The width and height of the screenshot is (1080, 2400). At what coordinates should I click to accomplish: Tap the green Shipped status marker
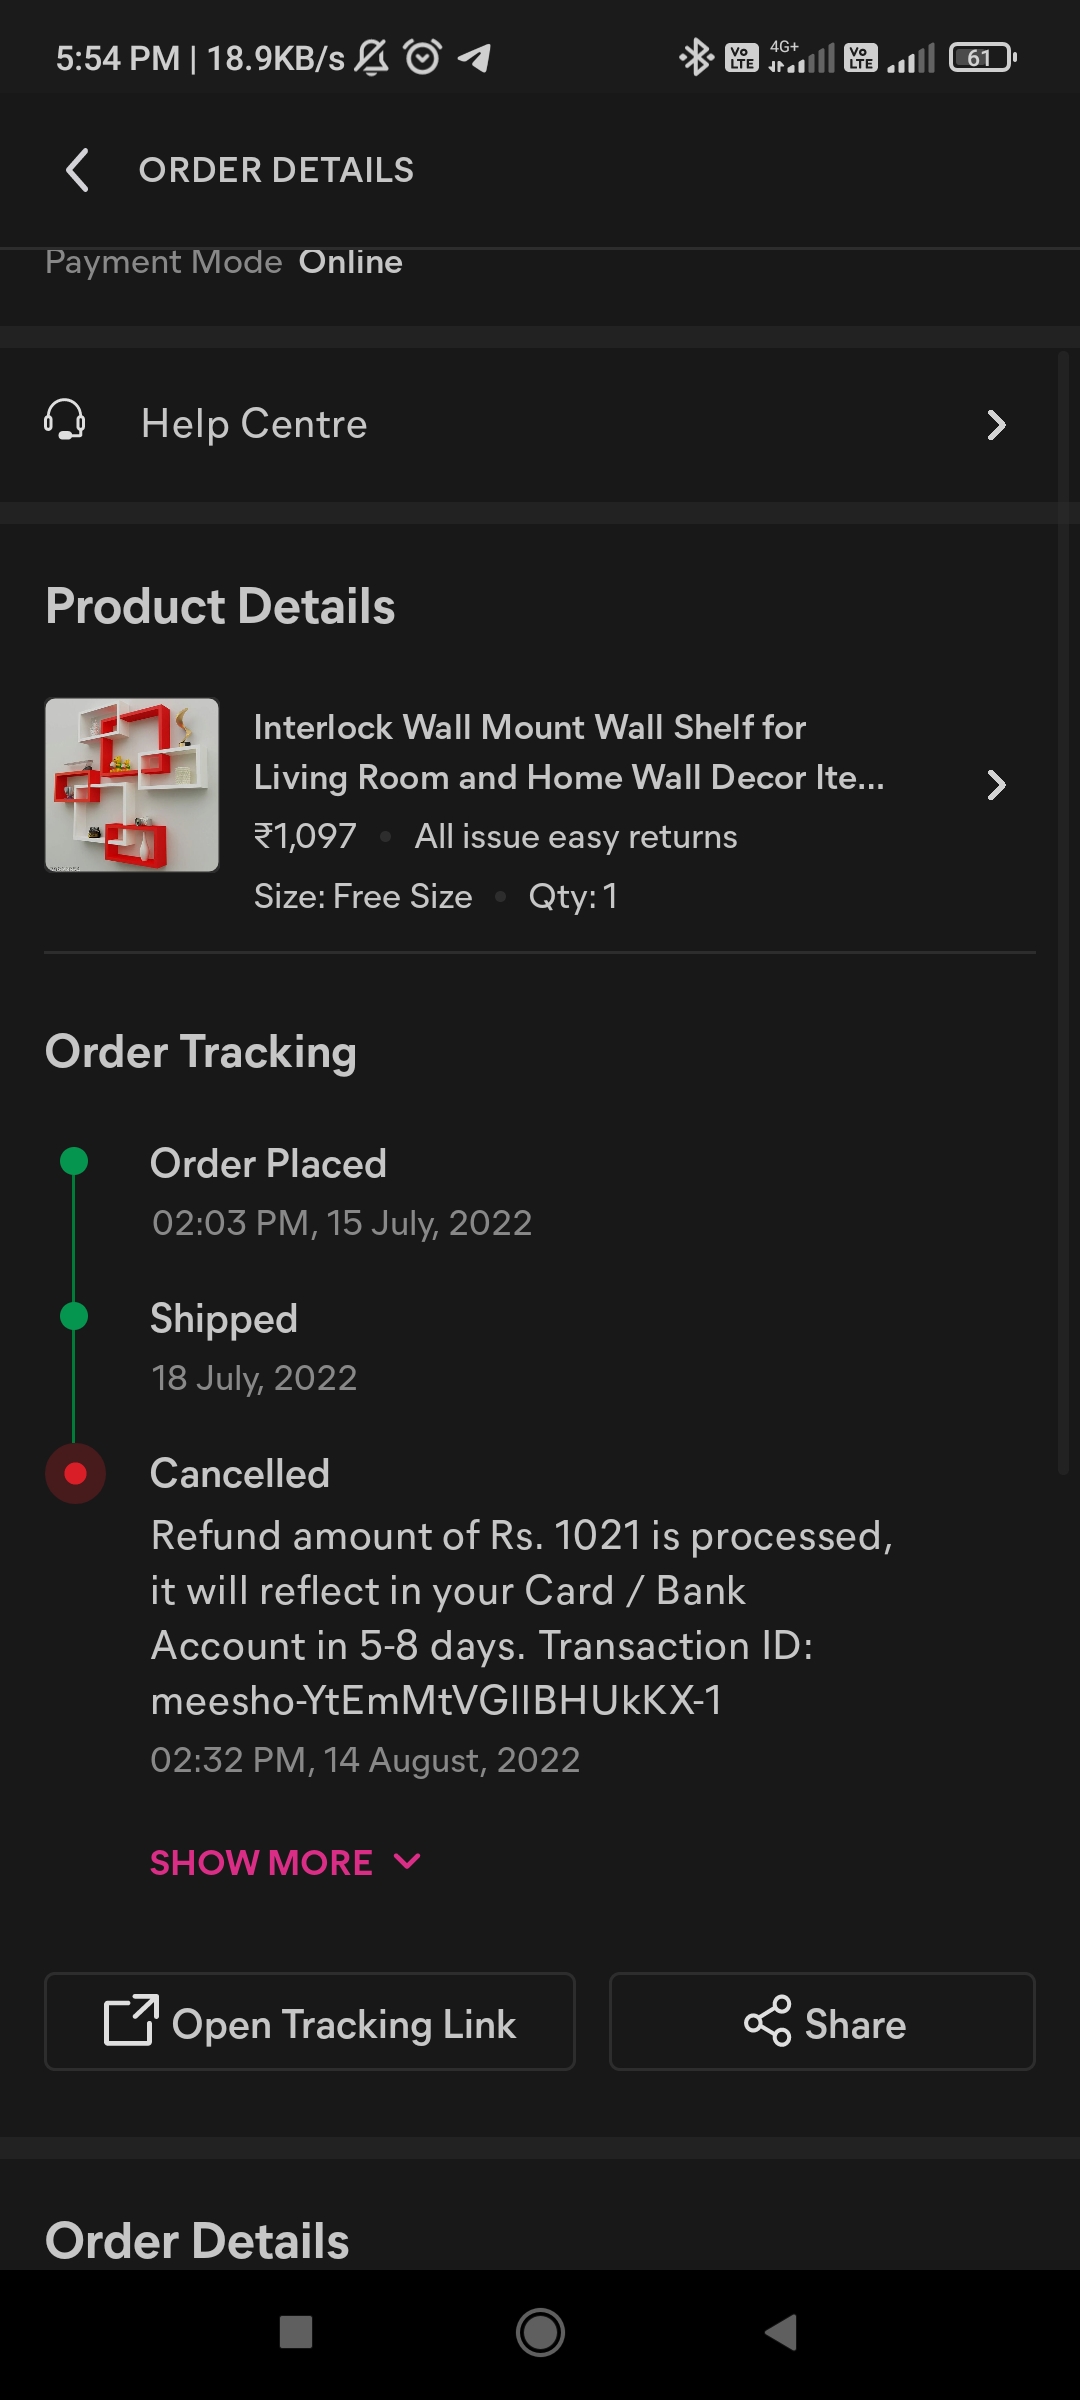74,1316
